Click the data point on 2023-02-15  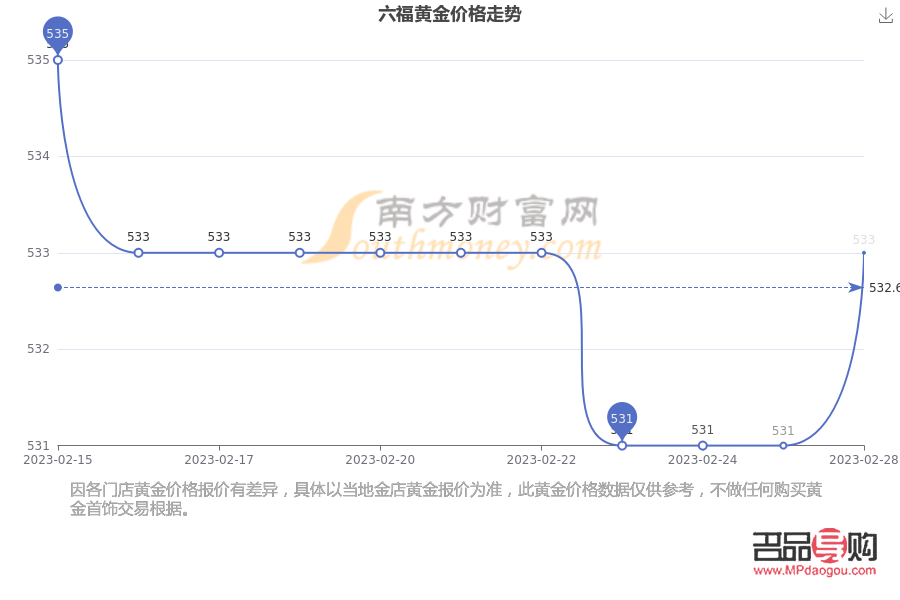(58, 60)
